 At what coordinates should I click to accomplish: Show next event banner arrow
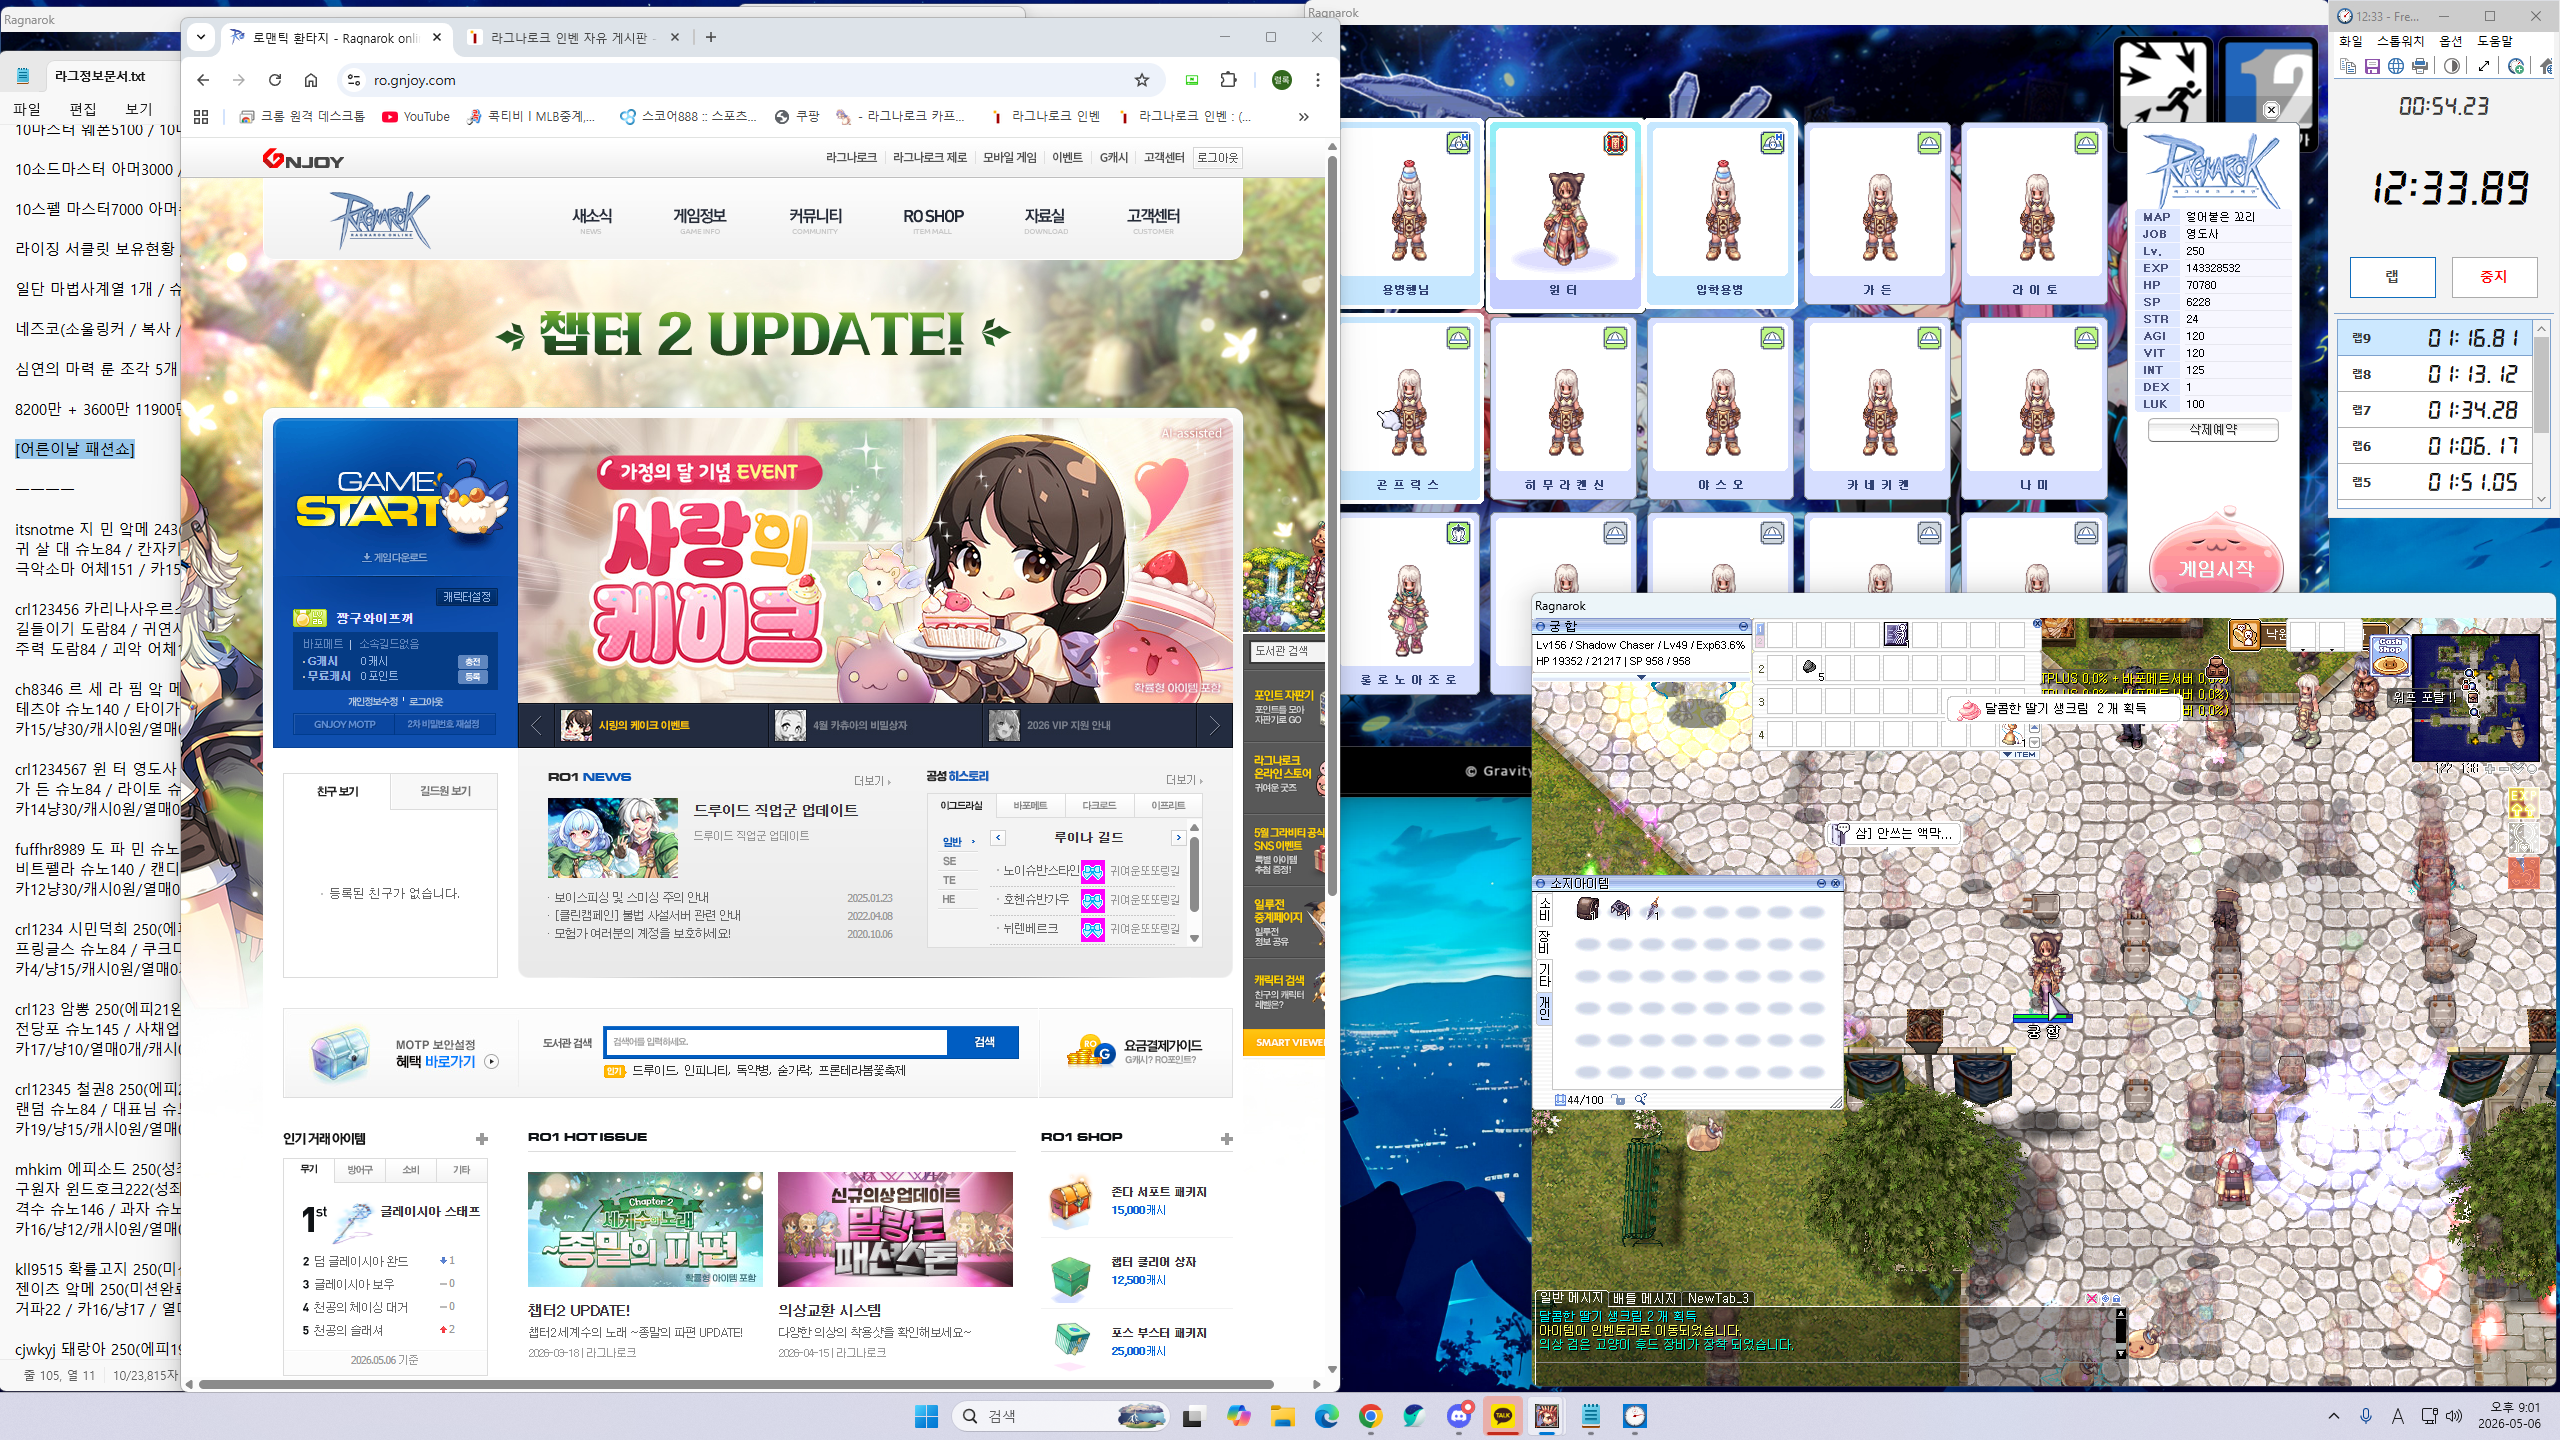(x=1214, y=726)
